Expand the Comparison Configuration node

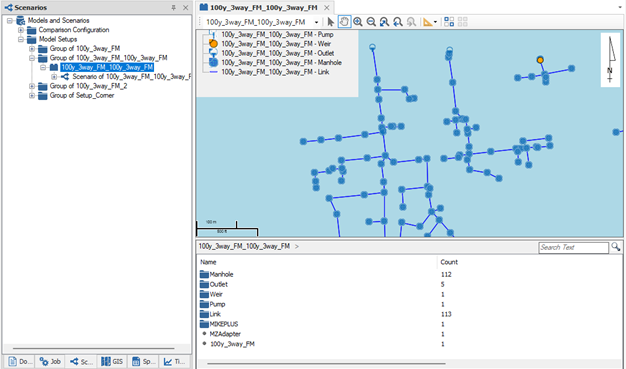21,30
